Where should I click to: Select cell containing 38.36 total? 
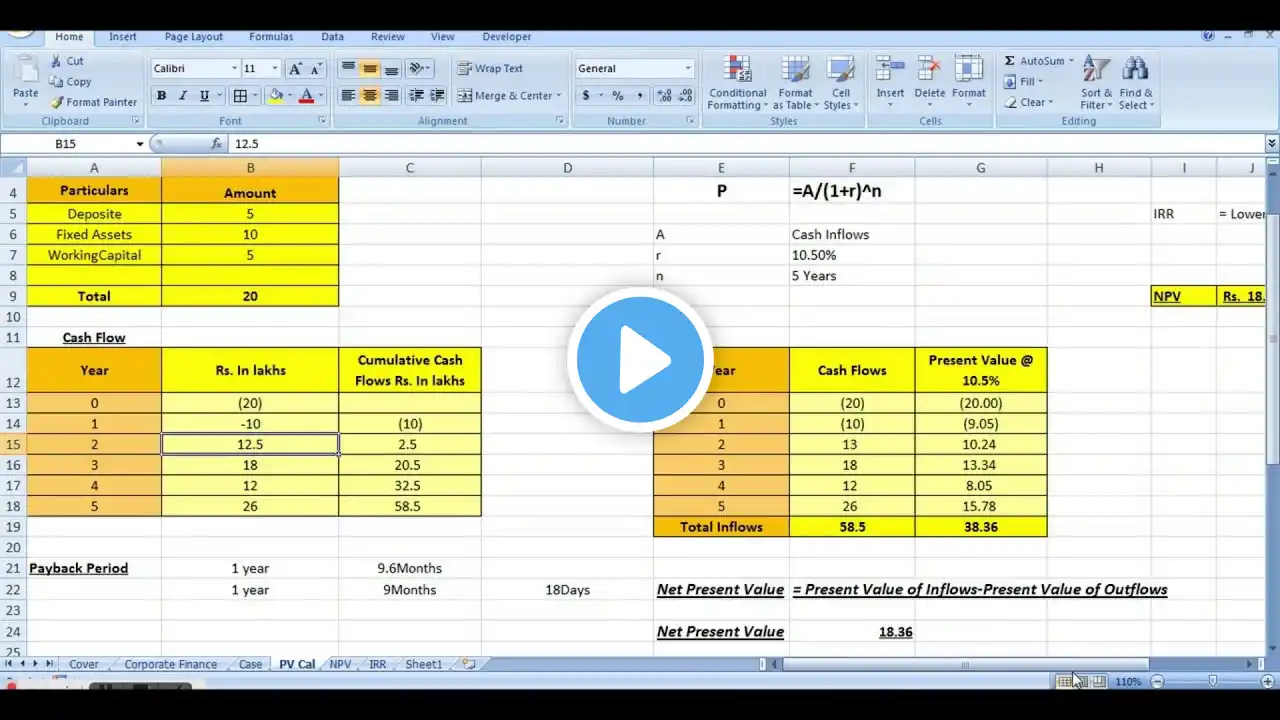click(981, 527)
